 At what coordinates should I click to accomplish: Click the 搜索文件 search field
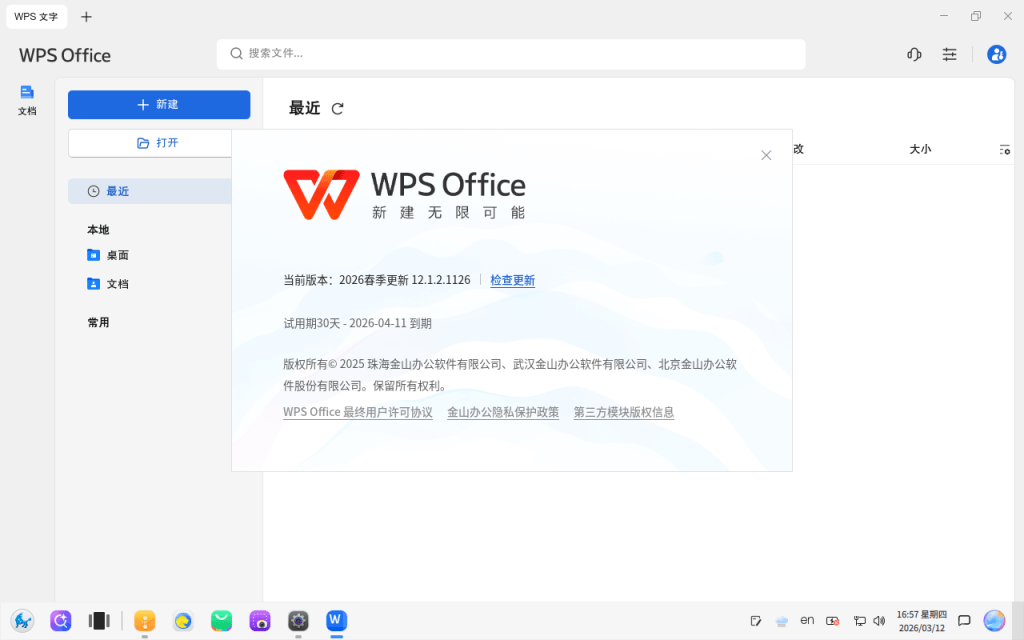pos(511,54)
